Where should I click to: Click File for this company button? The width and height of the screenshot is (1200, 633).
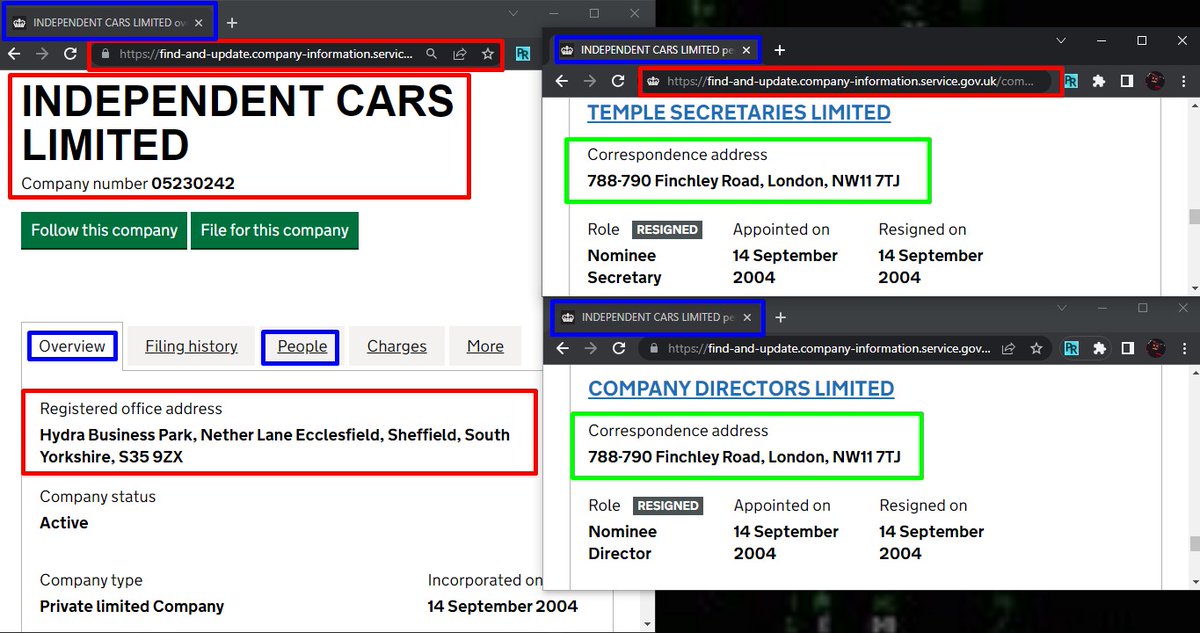[275, 230]
